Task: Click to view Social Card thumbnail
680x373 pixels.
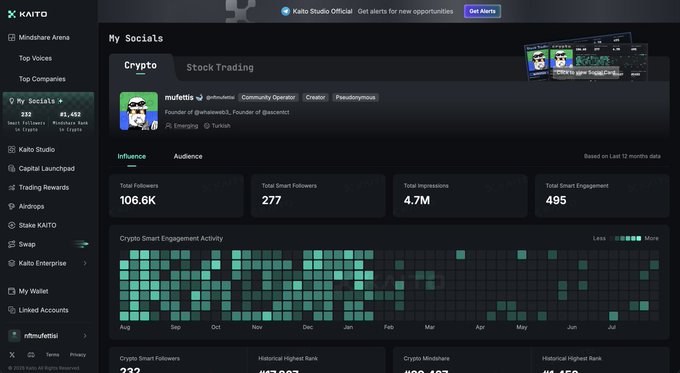Action: pos(586,56)
